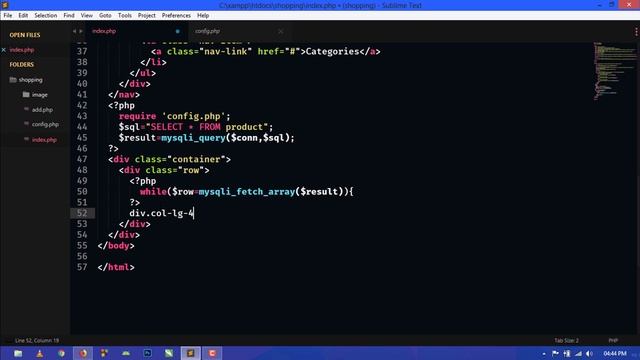The height and width of the screenshot is (360, 640).
Task: Open the File menu
Action: (x=8, y=16)
